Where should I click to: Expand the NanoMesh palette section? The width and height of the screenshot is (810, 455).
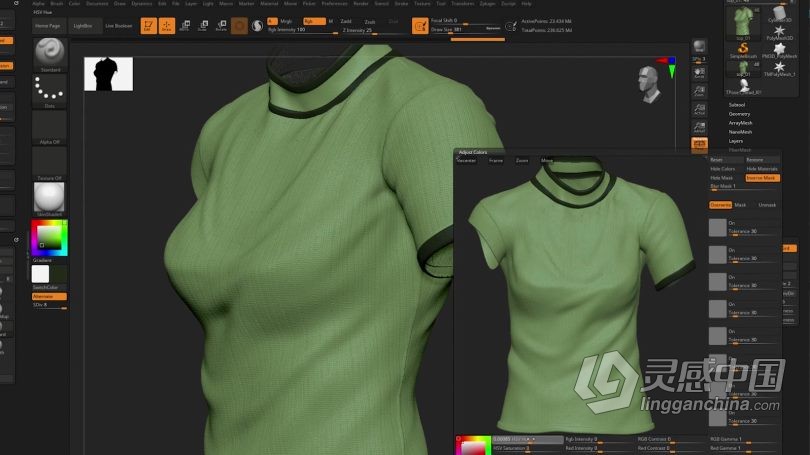coord(740,132)
